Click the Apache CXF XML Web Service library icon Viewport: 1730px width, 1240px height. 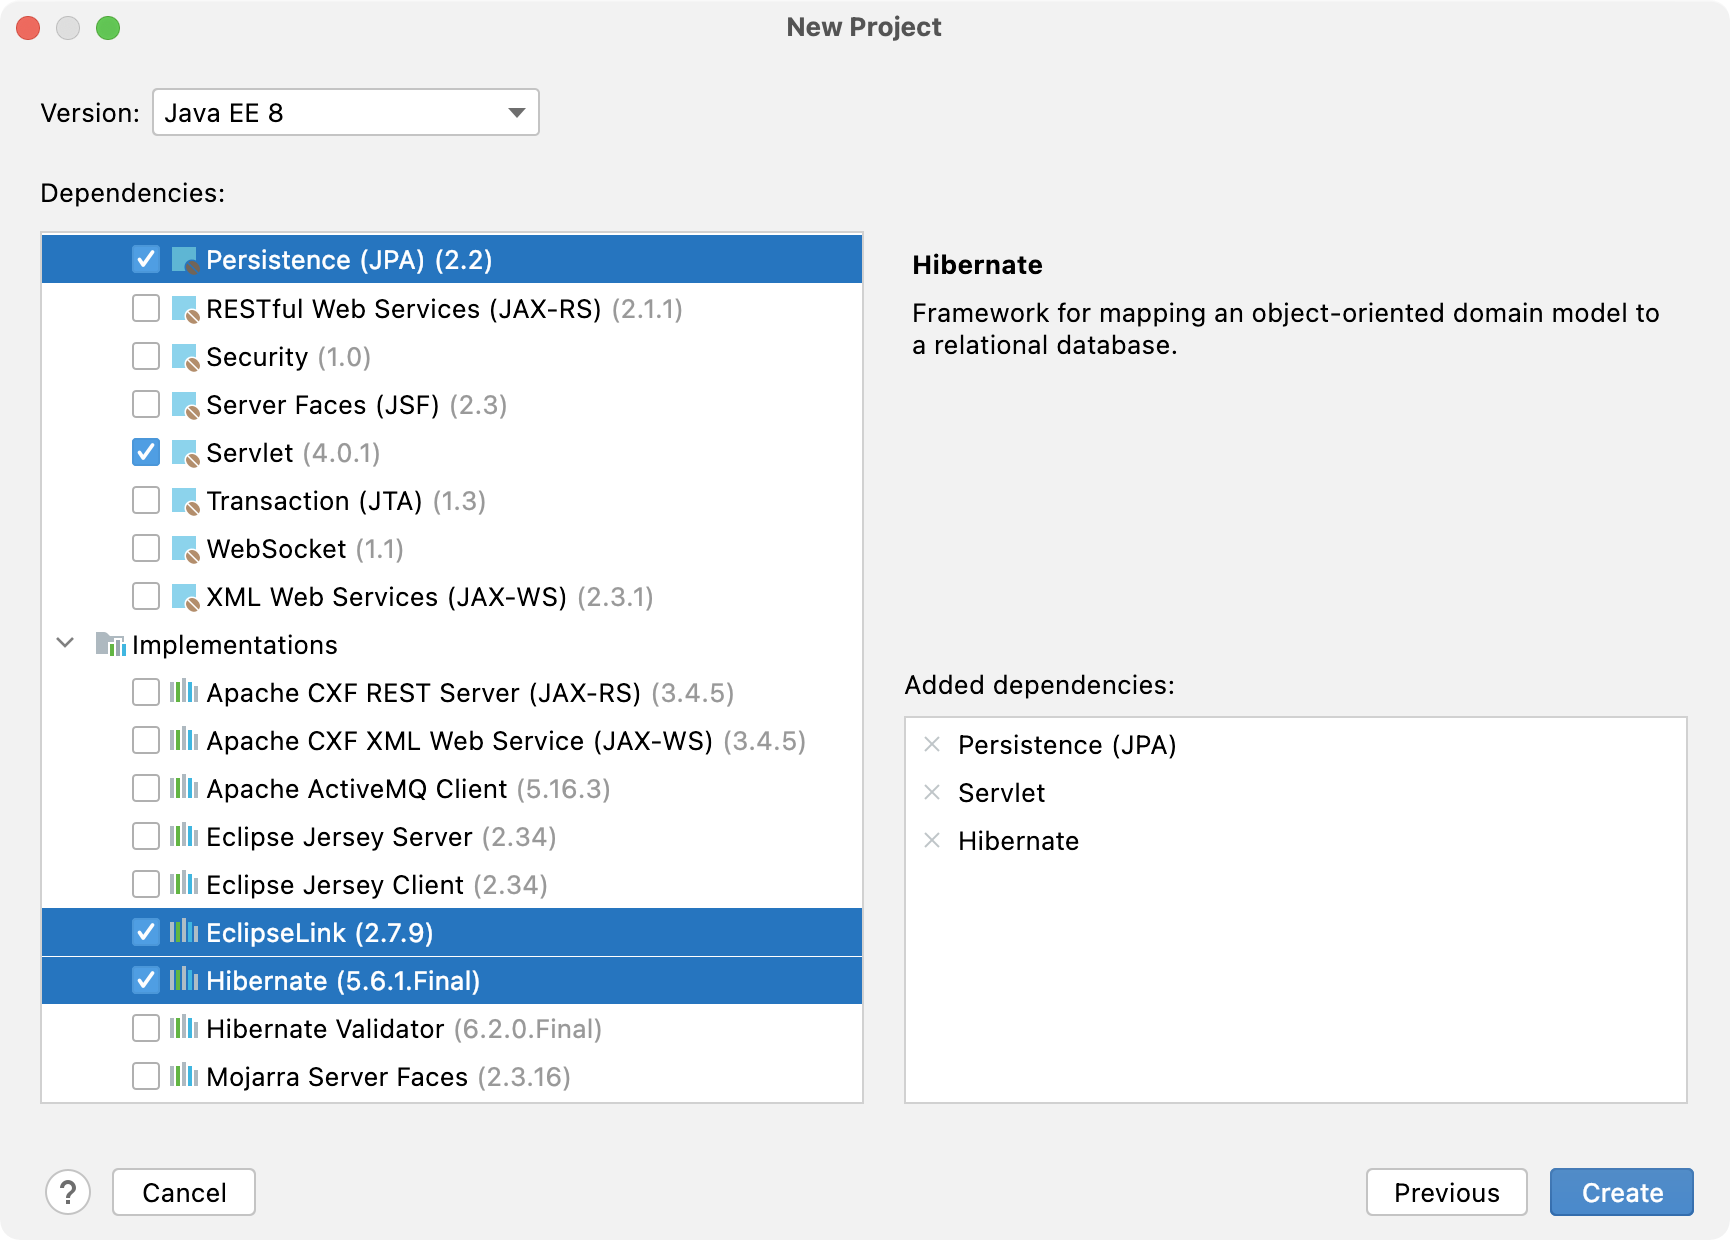pyautogui.click(x=184, y=740)
